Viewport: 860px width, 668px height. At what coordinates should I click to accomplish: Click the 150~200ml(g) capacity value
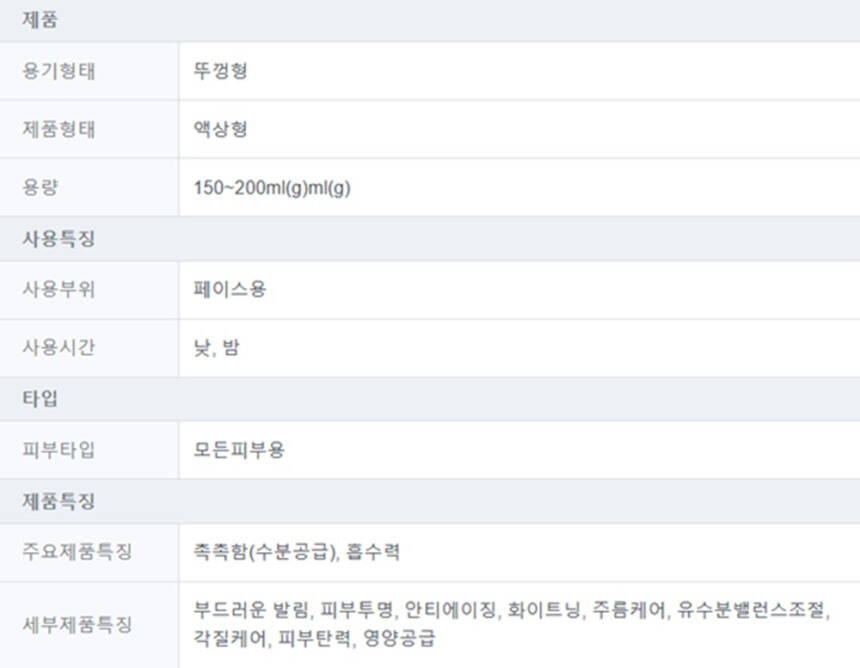(272, 188)
